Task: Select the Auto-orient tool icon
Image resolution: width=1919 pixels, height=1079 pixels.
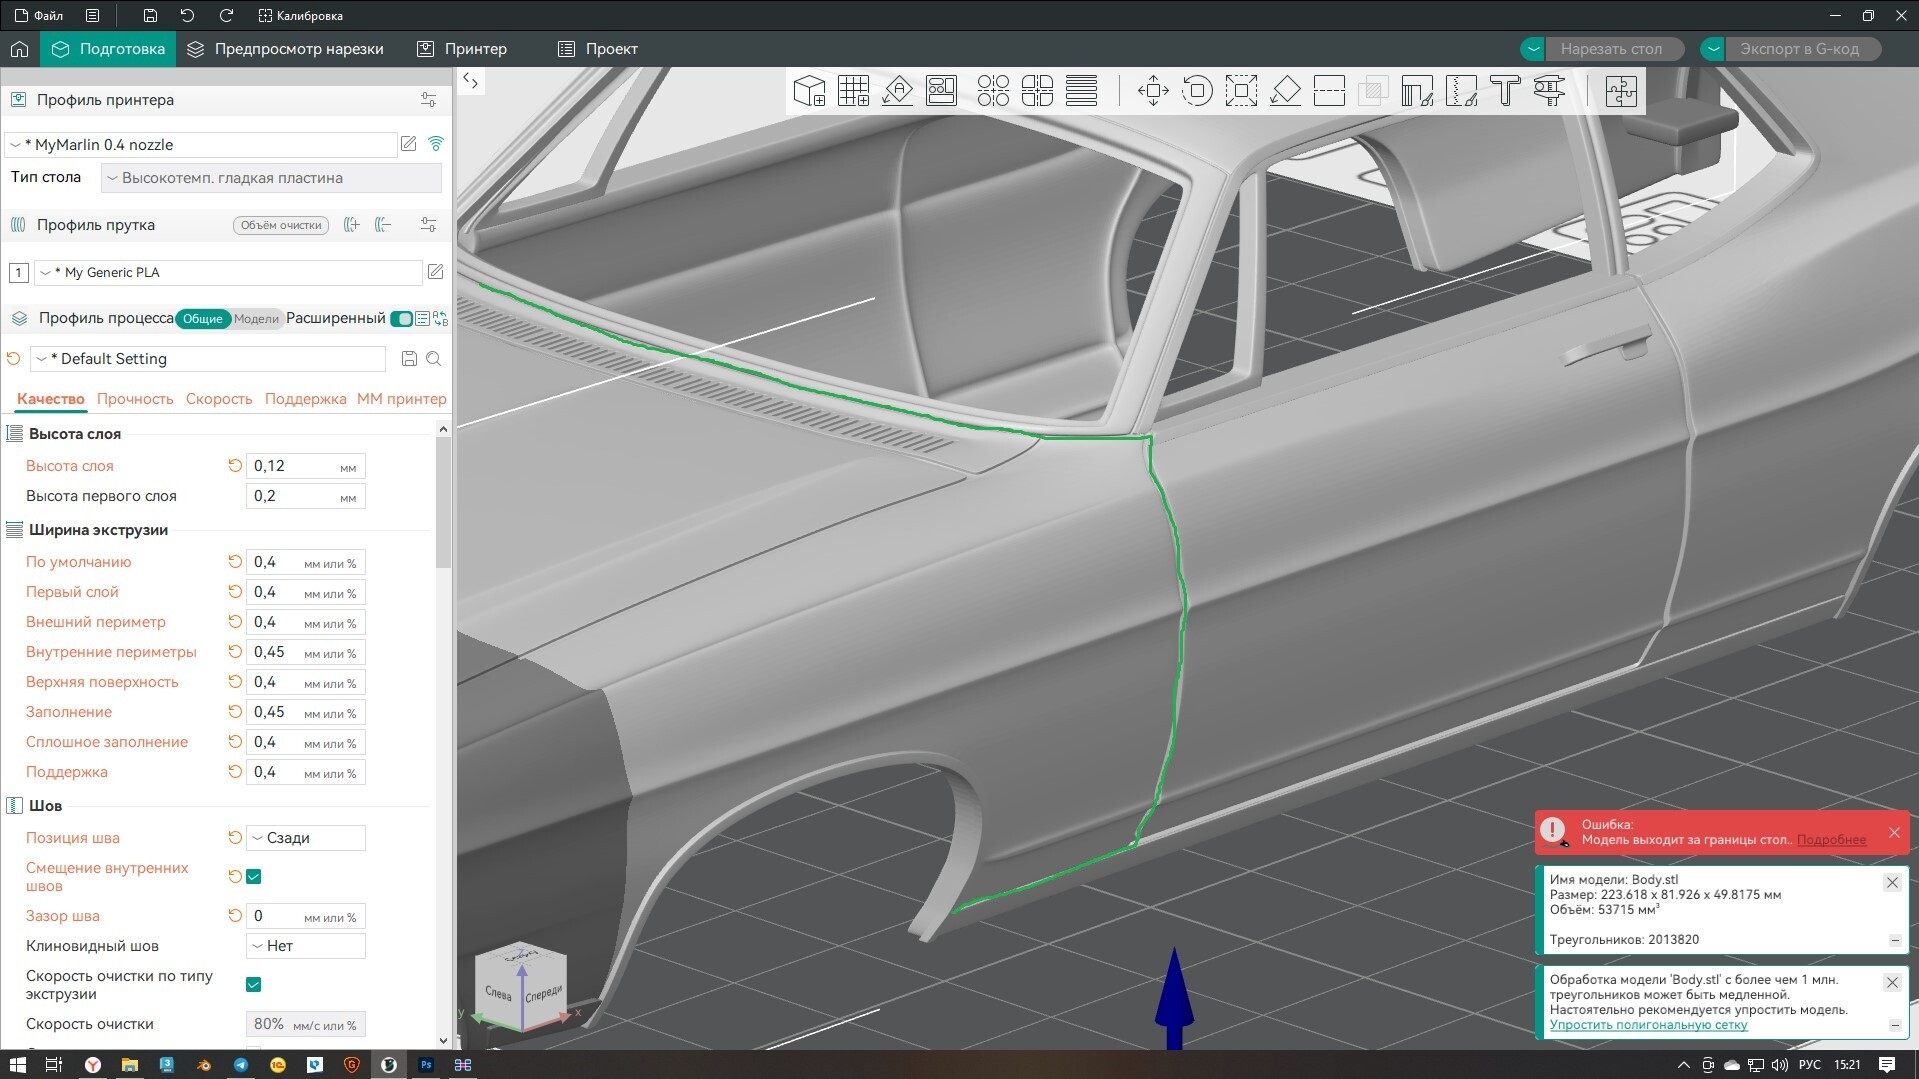Action: (x=897, y=91)
